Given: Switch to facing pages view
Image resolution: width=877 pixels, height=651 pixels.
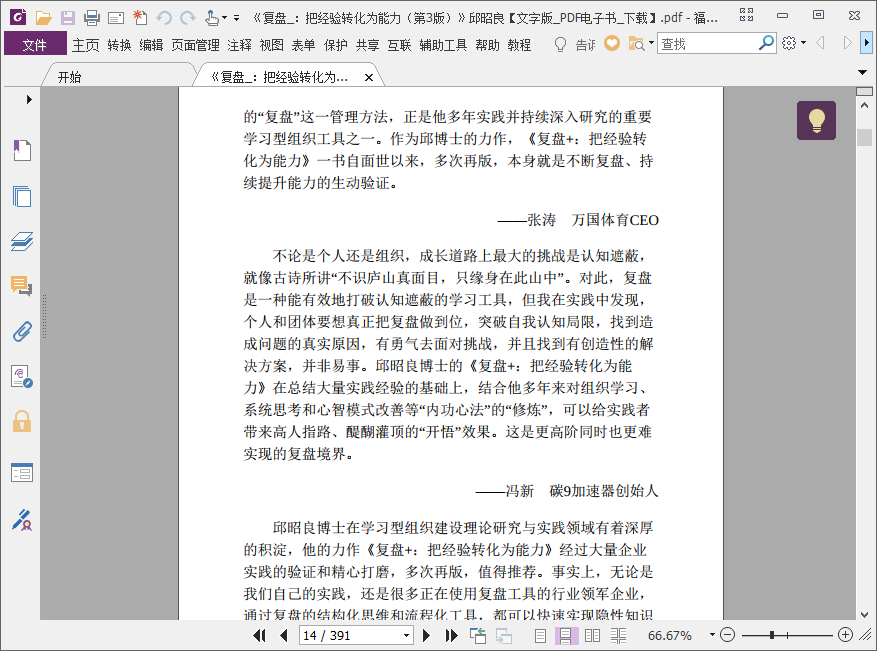Looking at the screenshot, I should pos(592,635).
